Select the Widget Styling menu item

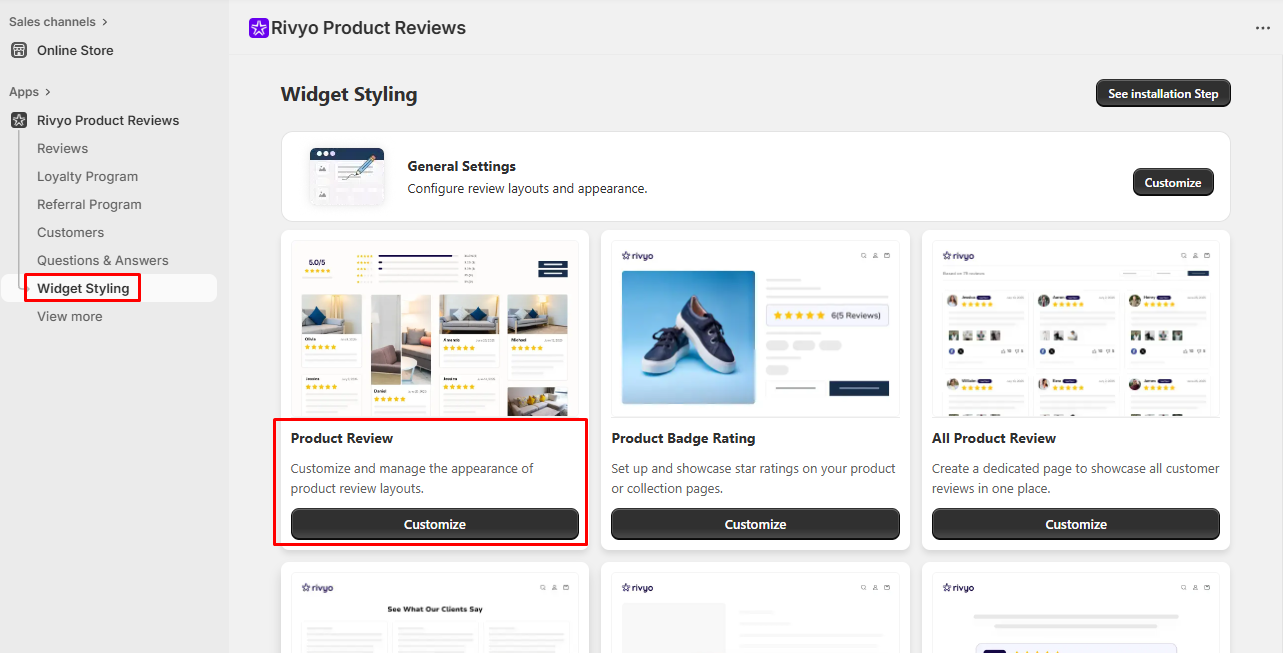[83, 288]
